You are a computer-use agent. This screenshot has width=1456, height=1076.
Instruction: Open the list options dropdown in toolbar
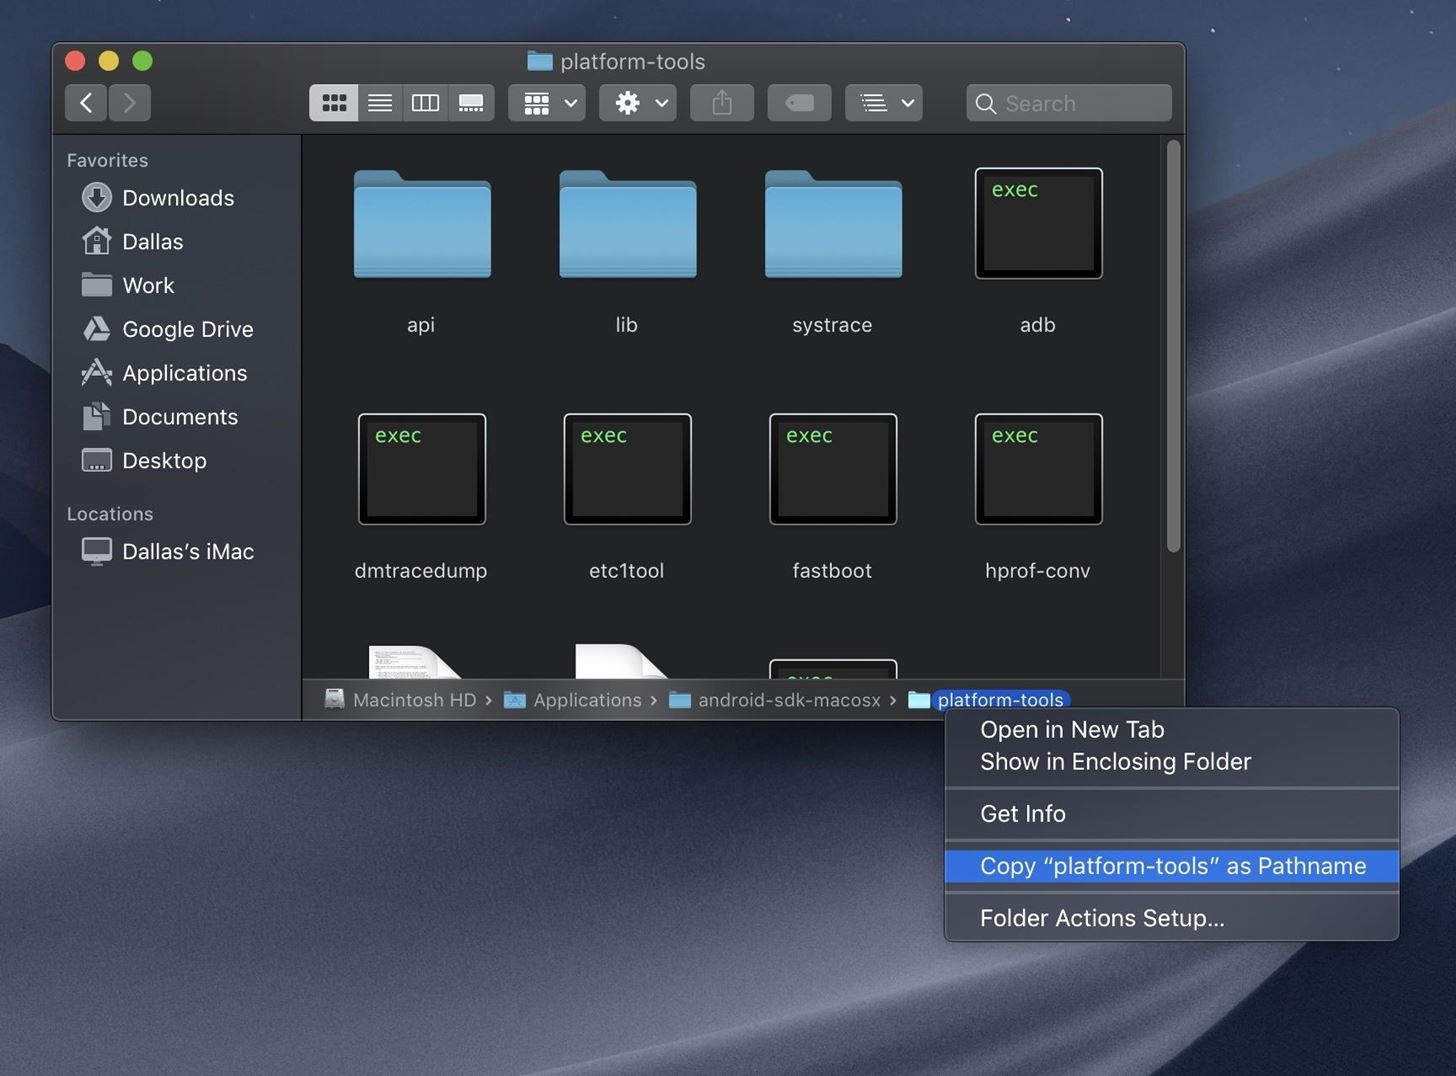[884, 103]
